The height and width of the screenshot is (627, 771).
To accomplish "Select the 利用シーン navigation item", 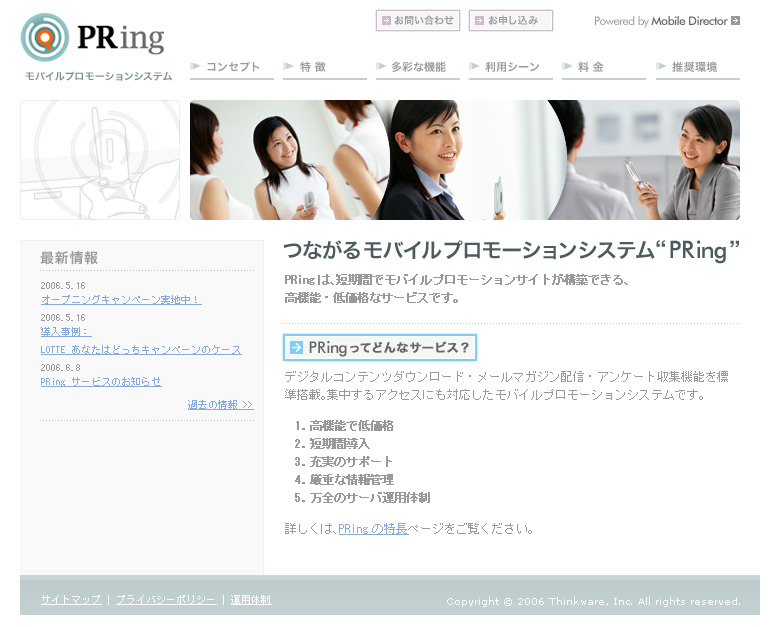I will 510,67.
